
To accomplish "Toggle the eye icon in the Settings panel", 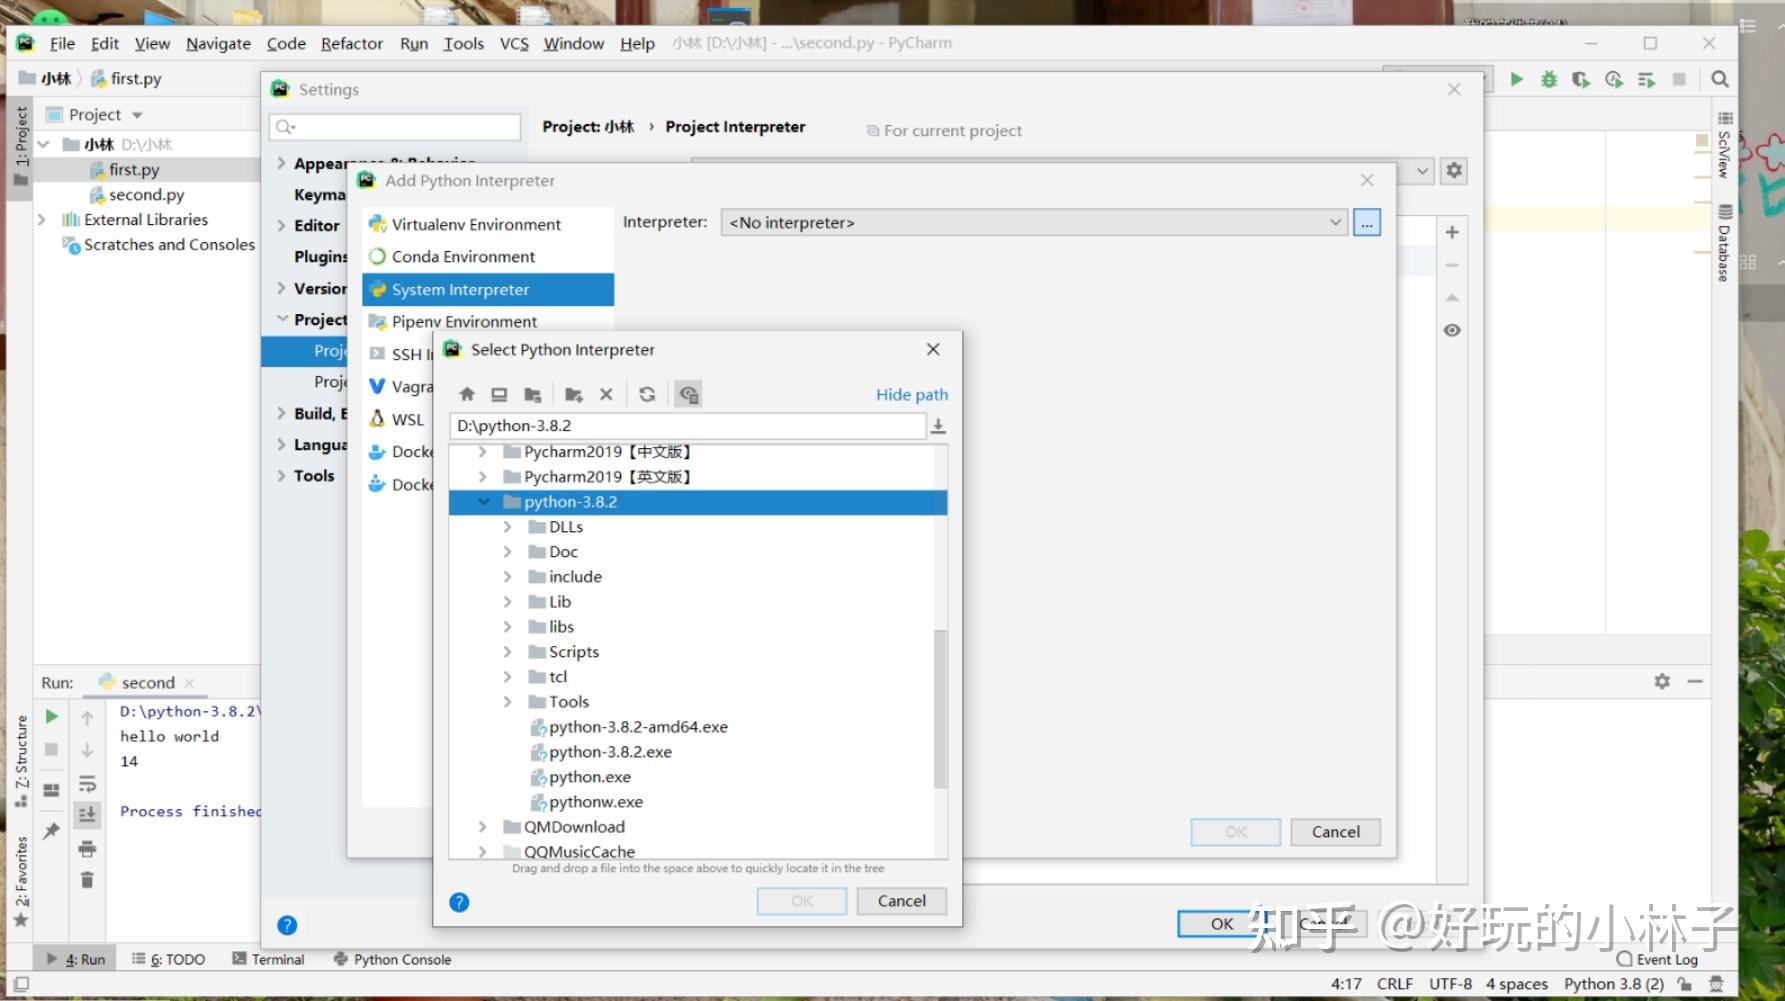I will click(1452, 329).
